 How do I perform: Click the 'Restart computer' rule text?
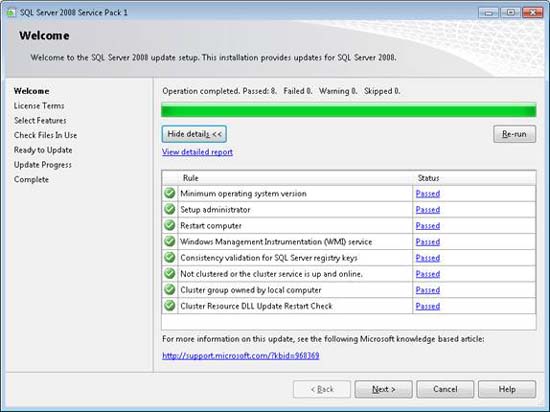(x=211, y=226)
